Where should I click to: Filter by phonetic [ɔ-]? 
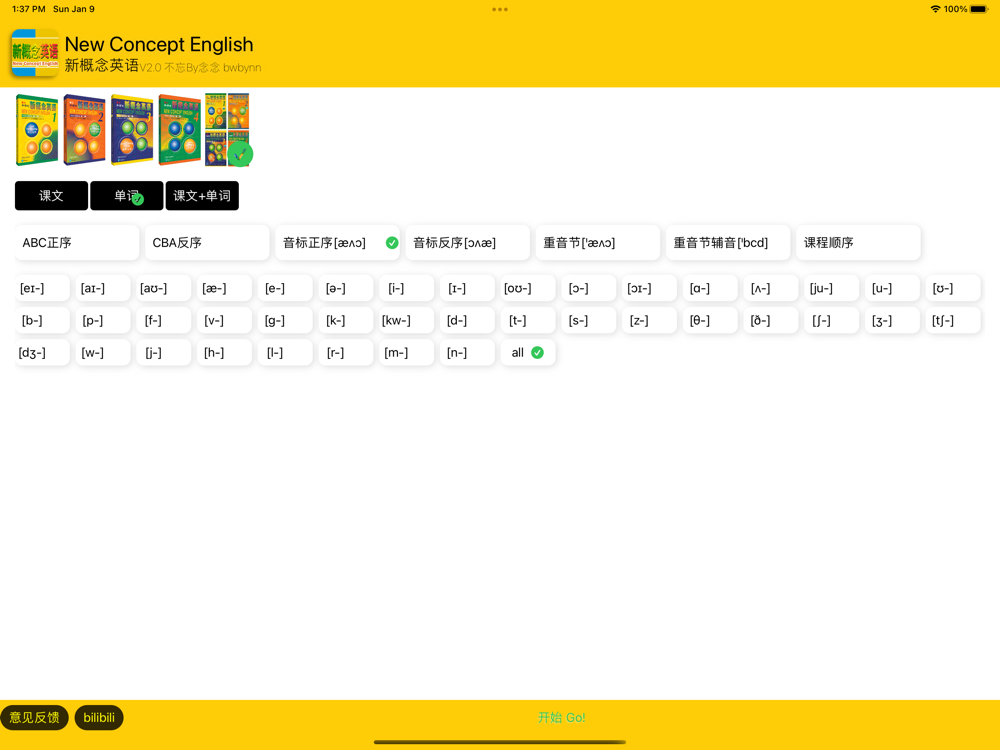pos(589,288)
